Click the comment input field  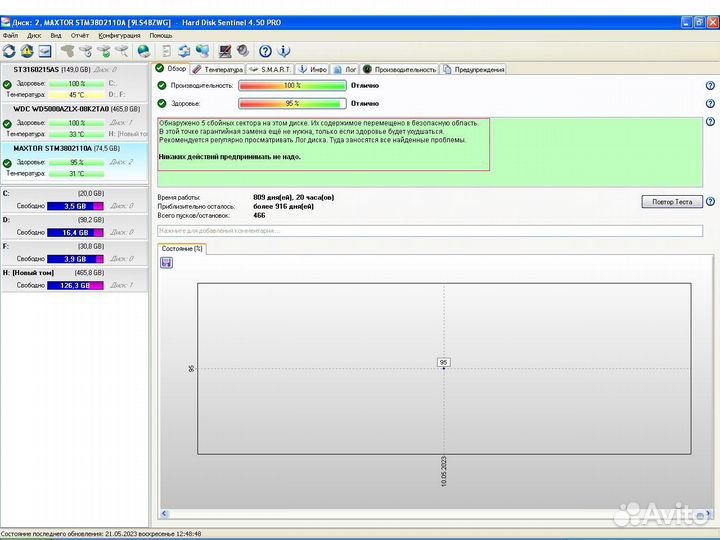pos(430,230)
